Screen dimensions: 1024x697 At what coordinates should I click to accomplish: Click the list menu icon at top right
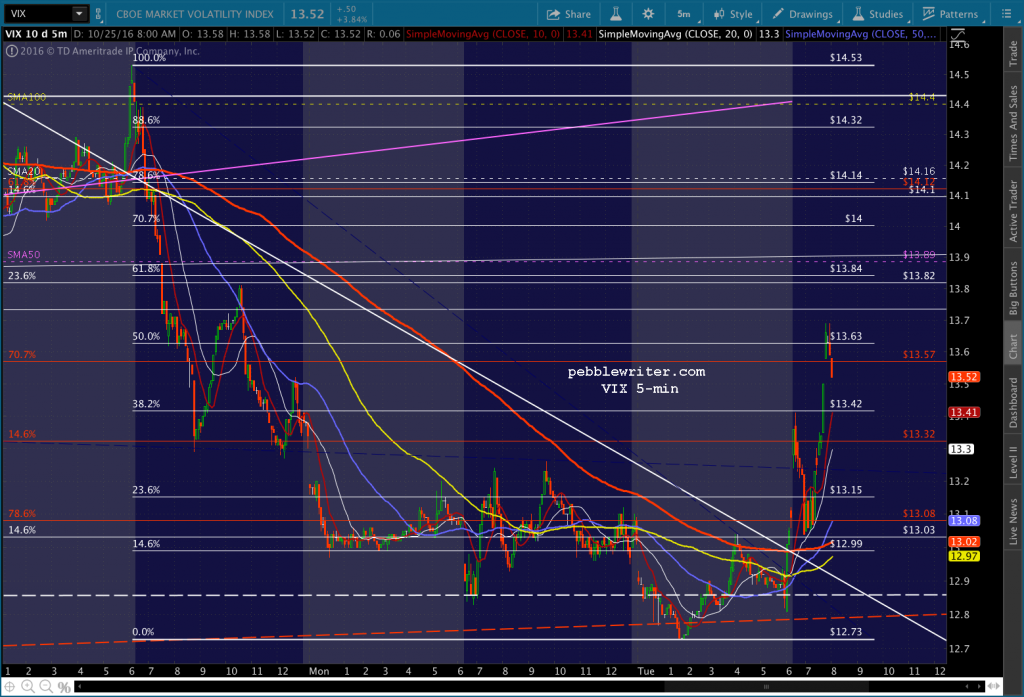click(1006, 14)
